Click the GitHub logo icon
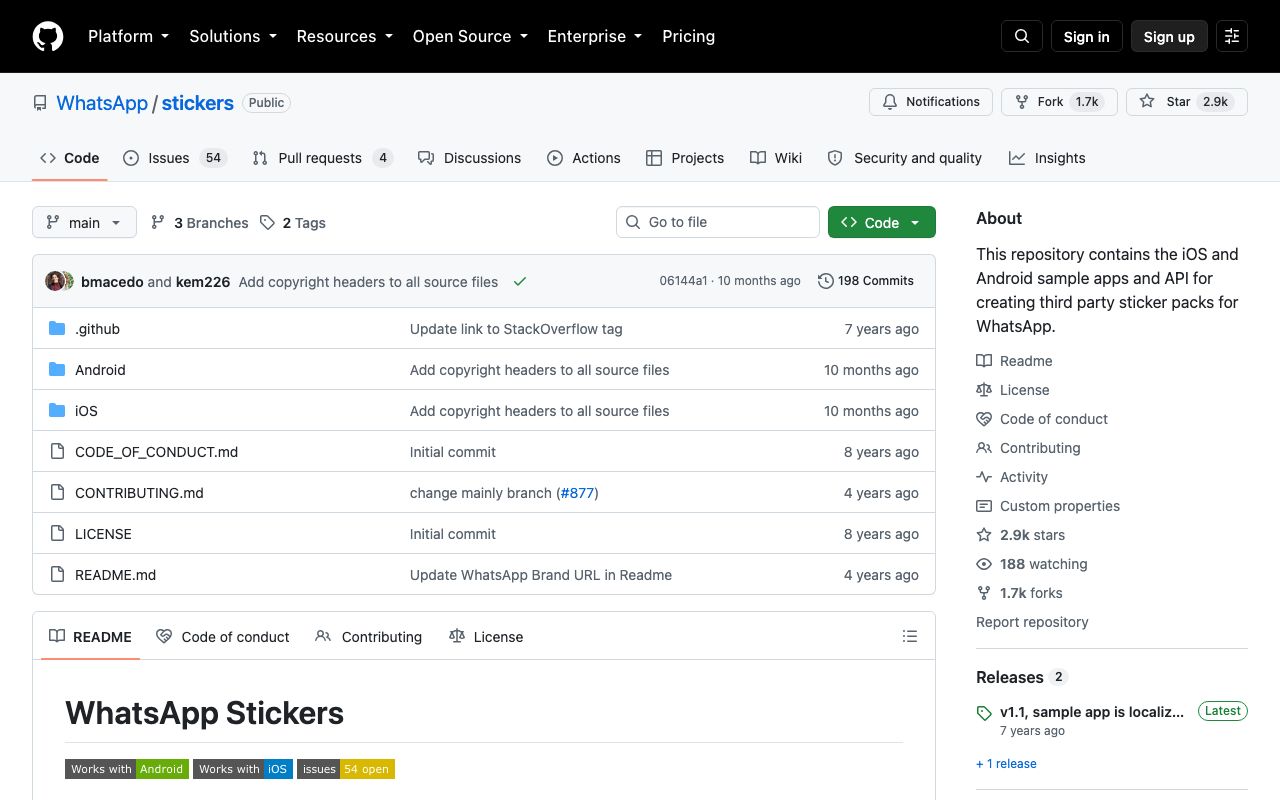Screen dimensions: 1280x800 pos(48,36)
